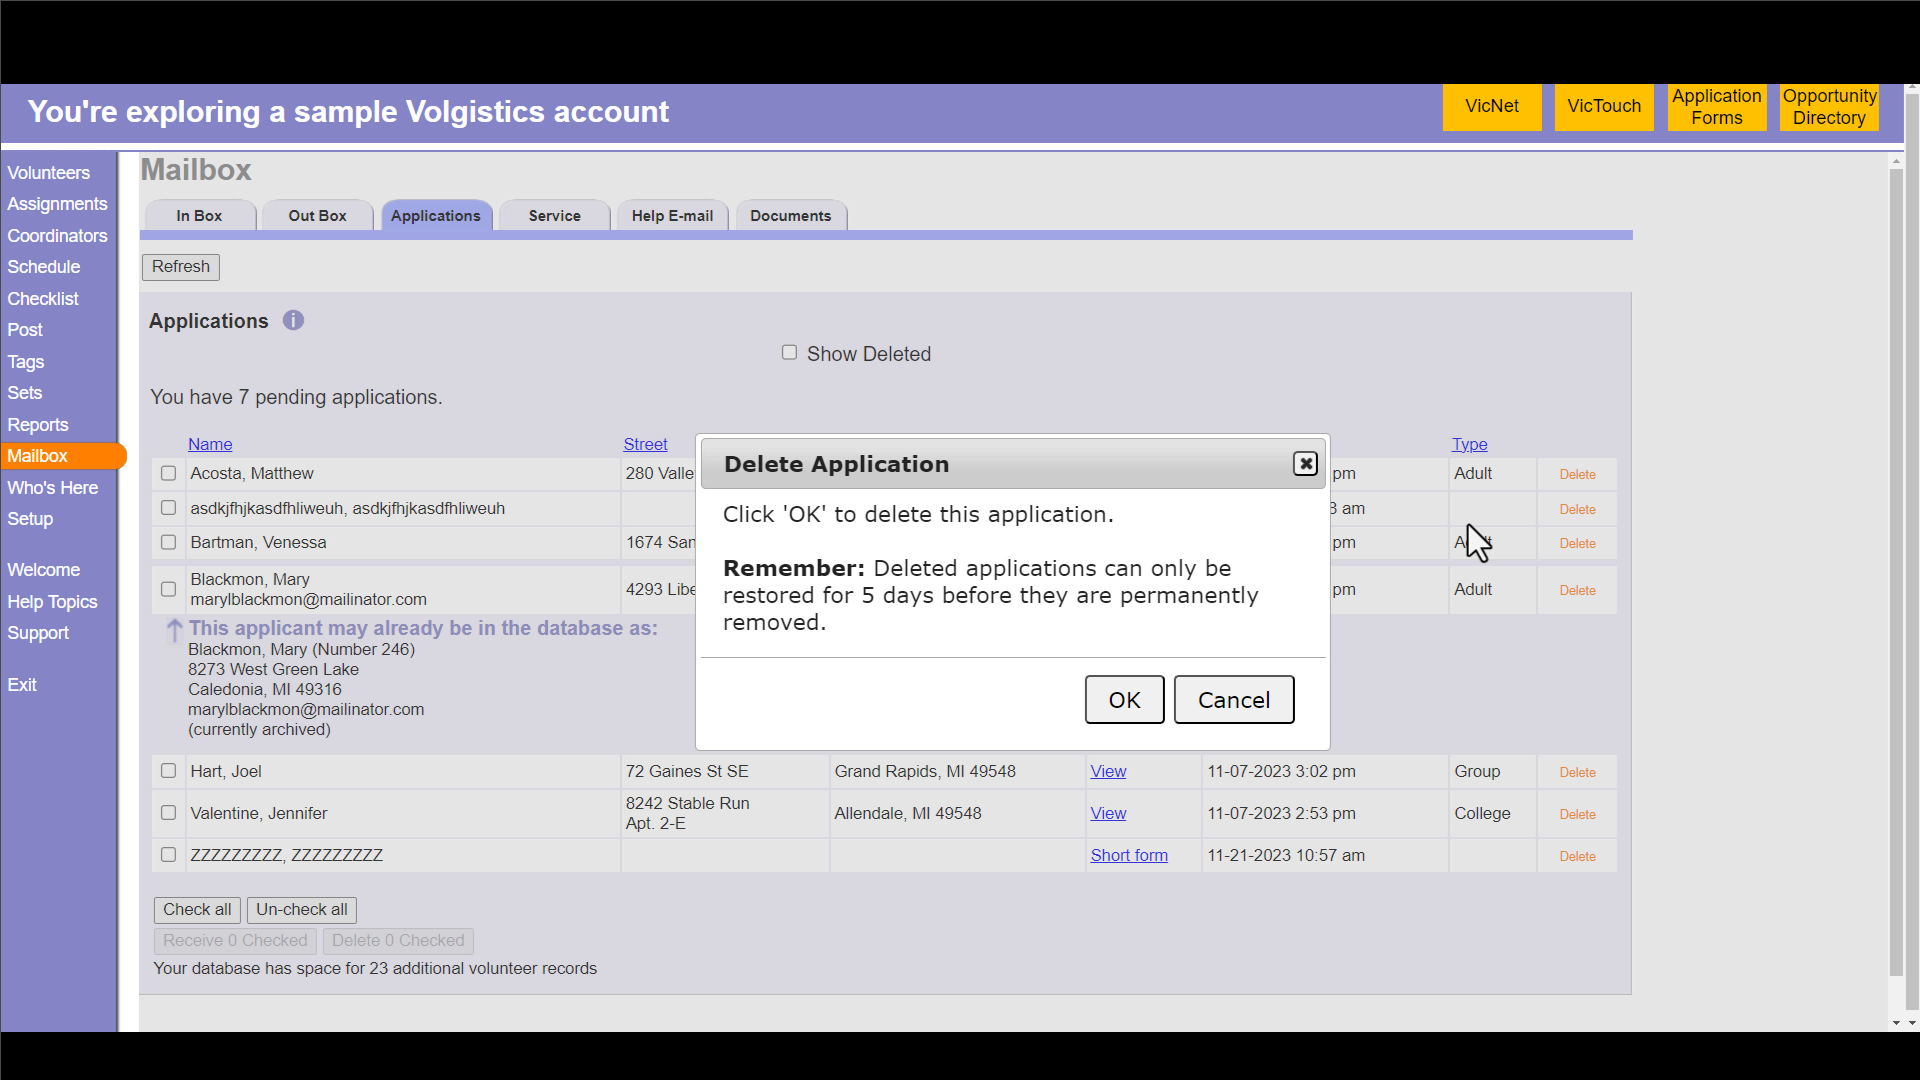Tick the Hart, Joel checkbox
This screenshot has height=1080, width=1920.
168,771
